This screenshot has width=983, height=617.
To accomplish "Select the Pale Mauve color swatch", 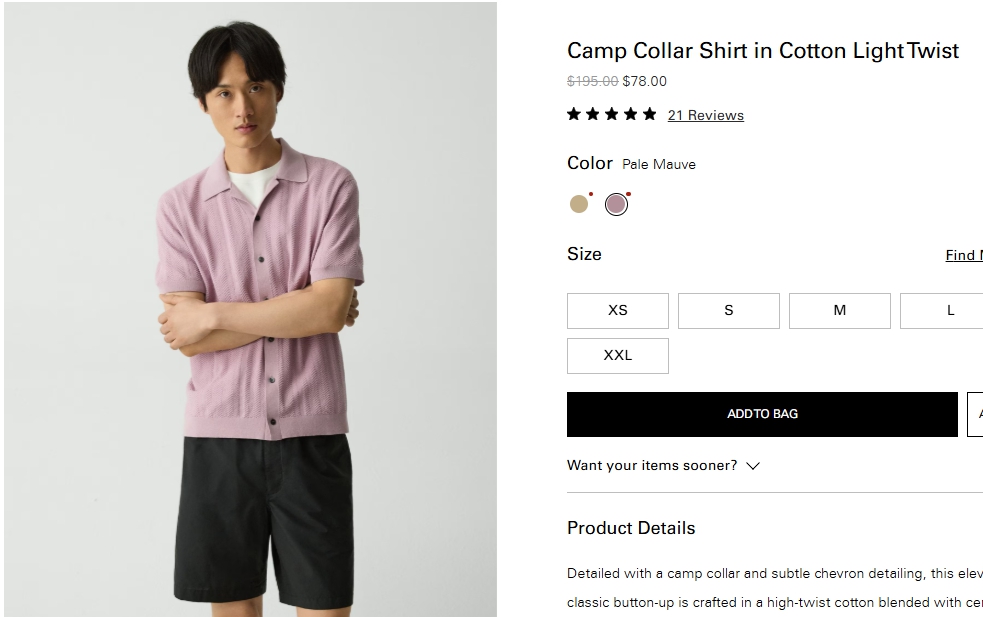I will click(616, 204).
